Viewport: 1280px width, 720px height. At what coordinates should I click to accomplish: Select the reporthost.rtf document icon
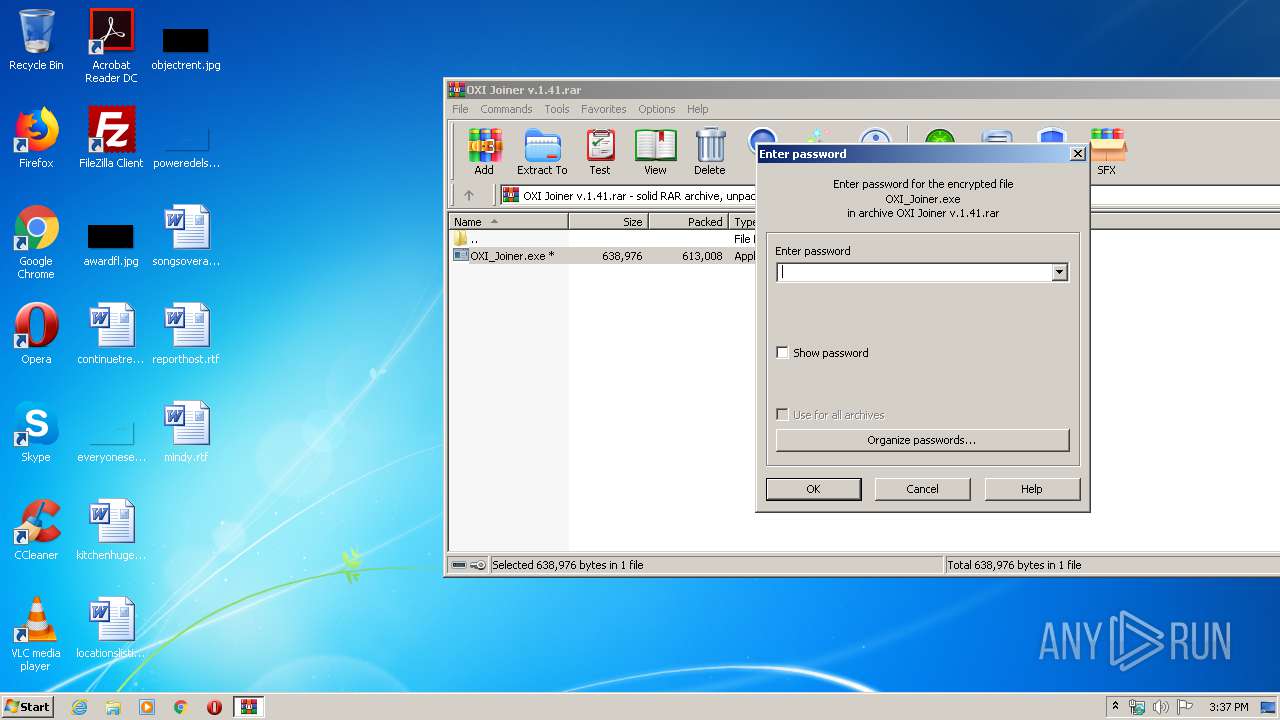pyautogui.click(x=186, y=334)
